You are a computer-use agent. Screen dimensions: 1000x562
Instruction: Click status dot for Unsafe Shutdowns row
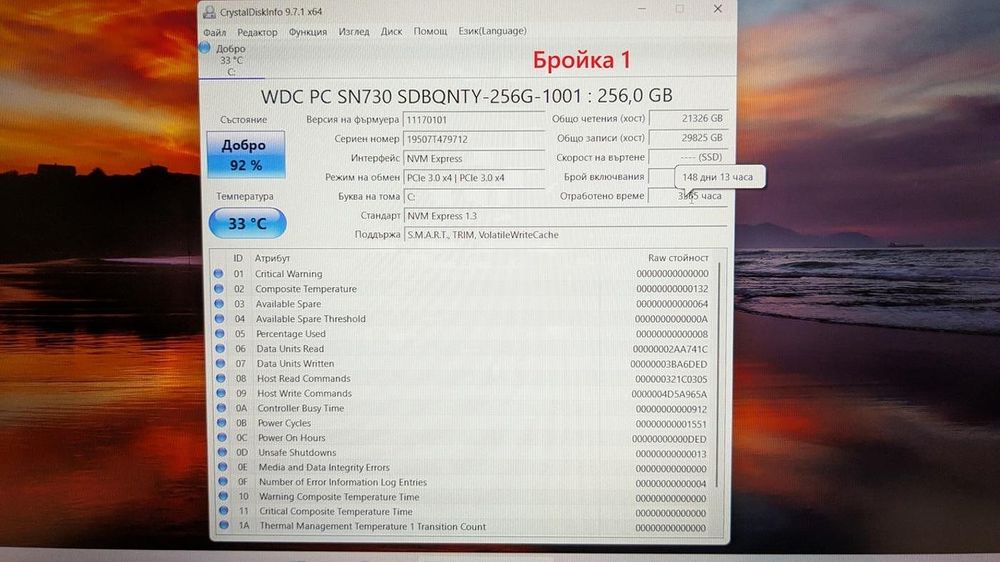pyautogui.click(x=223, y=452)
